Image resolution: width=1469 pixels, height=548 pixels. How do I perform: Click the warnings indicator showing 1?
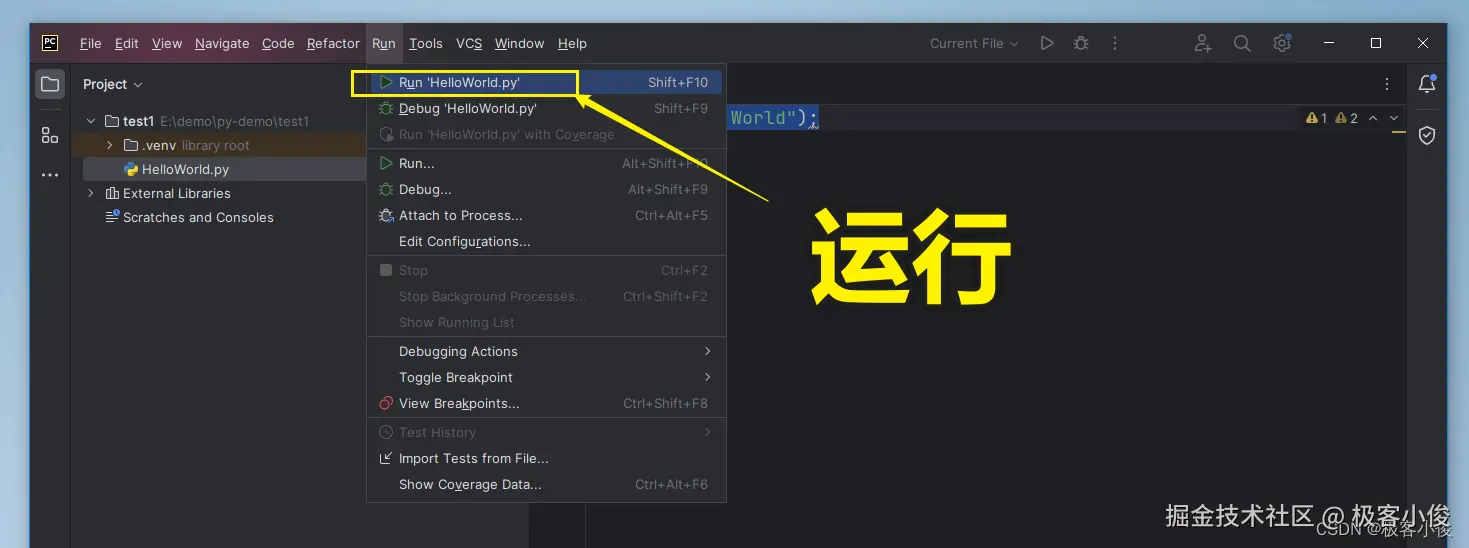pyautogui.click(x=1317, y=118)
